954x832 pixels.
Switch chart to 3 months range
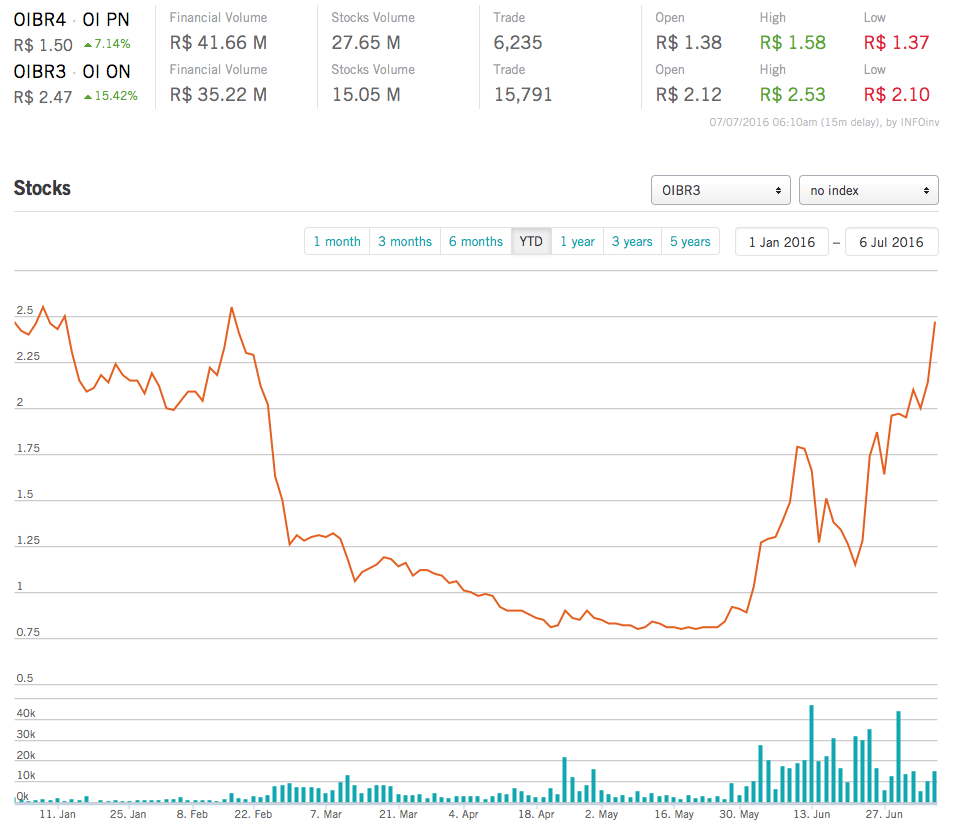tap(405, 242)
